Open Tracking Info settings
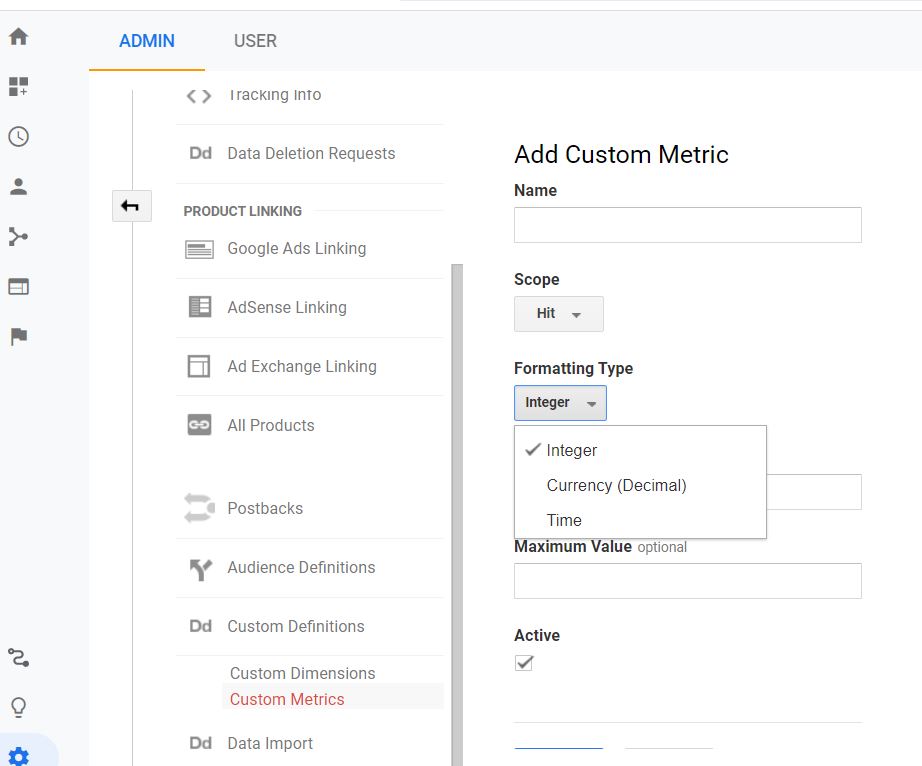The width and height of the screenshot is (922, 766). (x=274, y=95)
